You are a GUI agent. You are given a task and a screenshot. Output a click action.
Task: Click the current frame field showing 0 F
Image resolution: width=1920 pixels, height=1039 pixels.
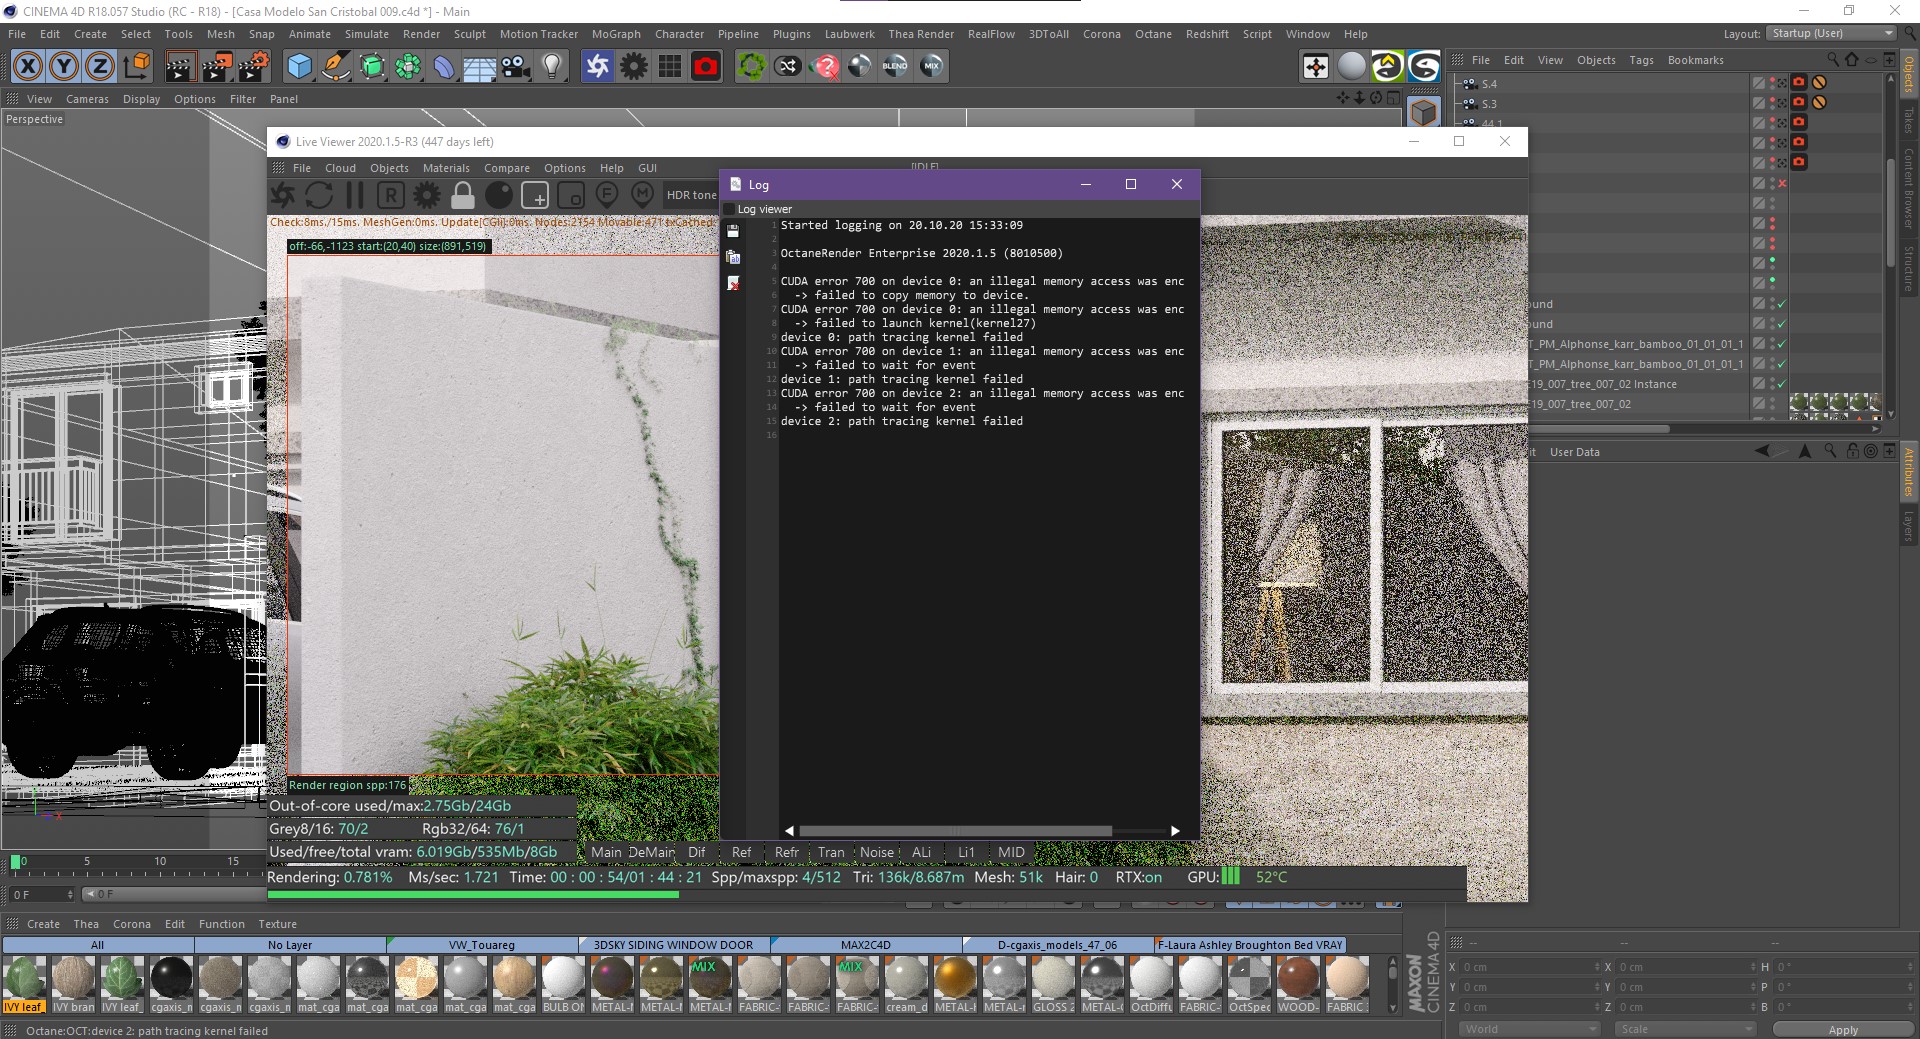click(x=41, y=894)
